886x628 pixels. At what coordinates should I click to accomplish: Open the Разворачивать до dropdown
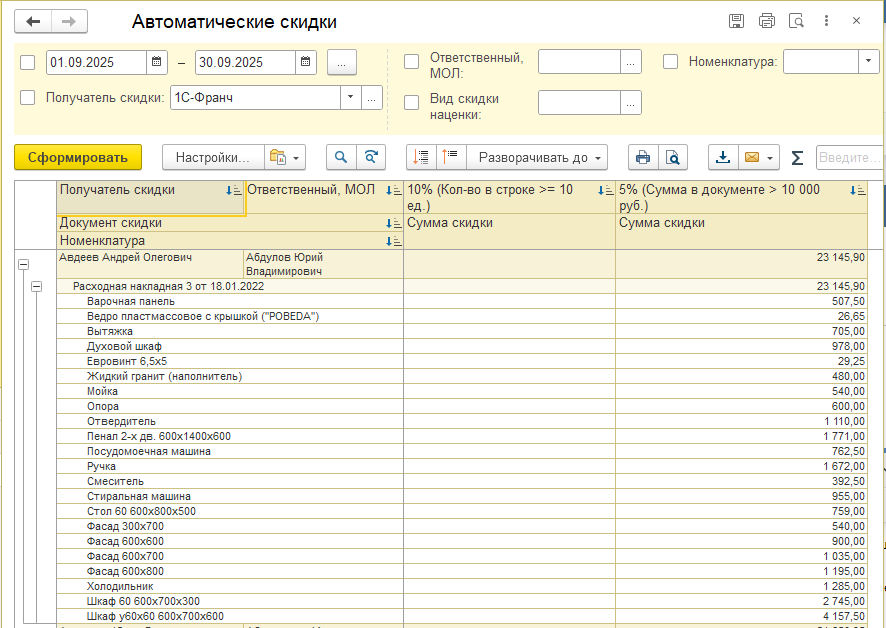coord(537,158)
